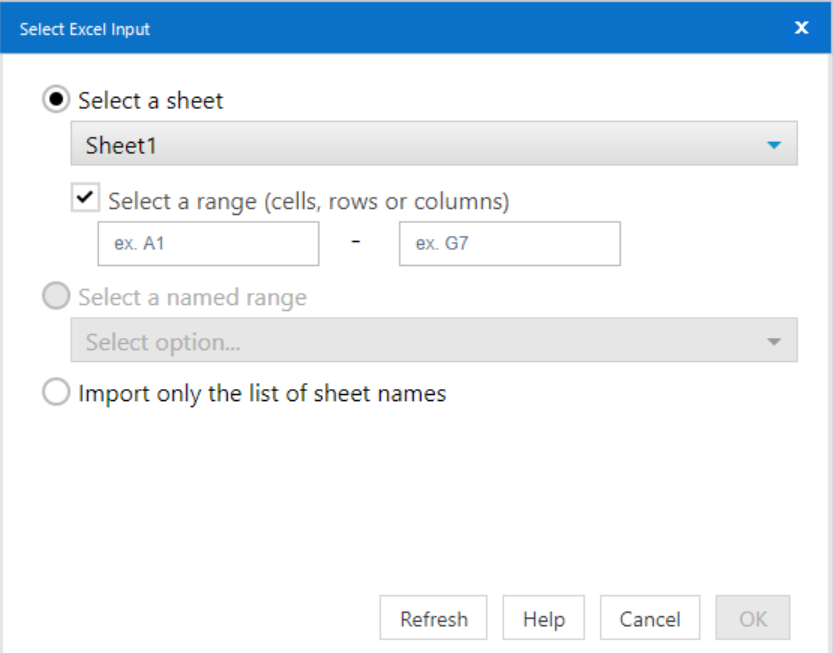Enable 'Import only the list of sheet names'

57,393
